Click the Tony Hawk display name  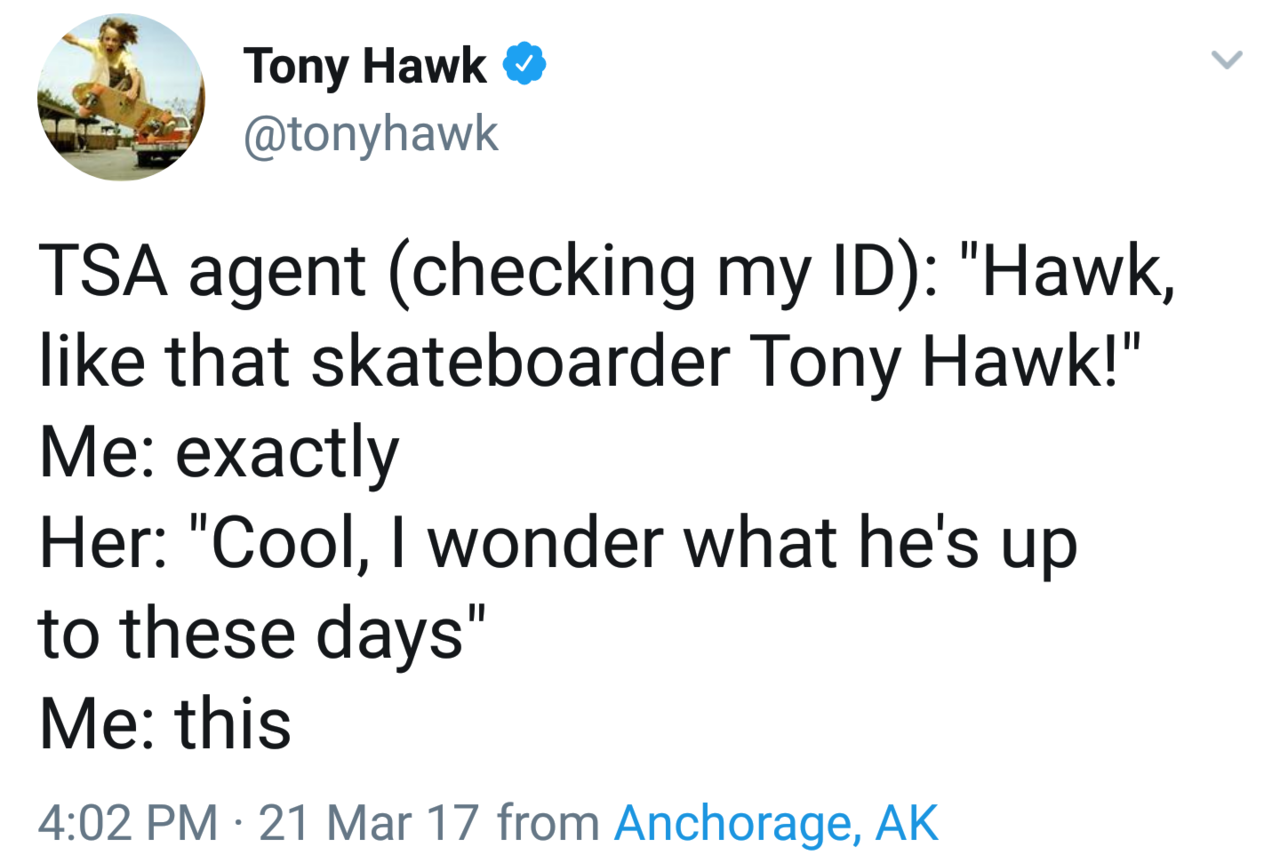(365, 66)
